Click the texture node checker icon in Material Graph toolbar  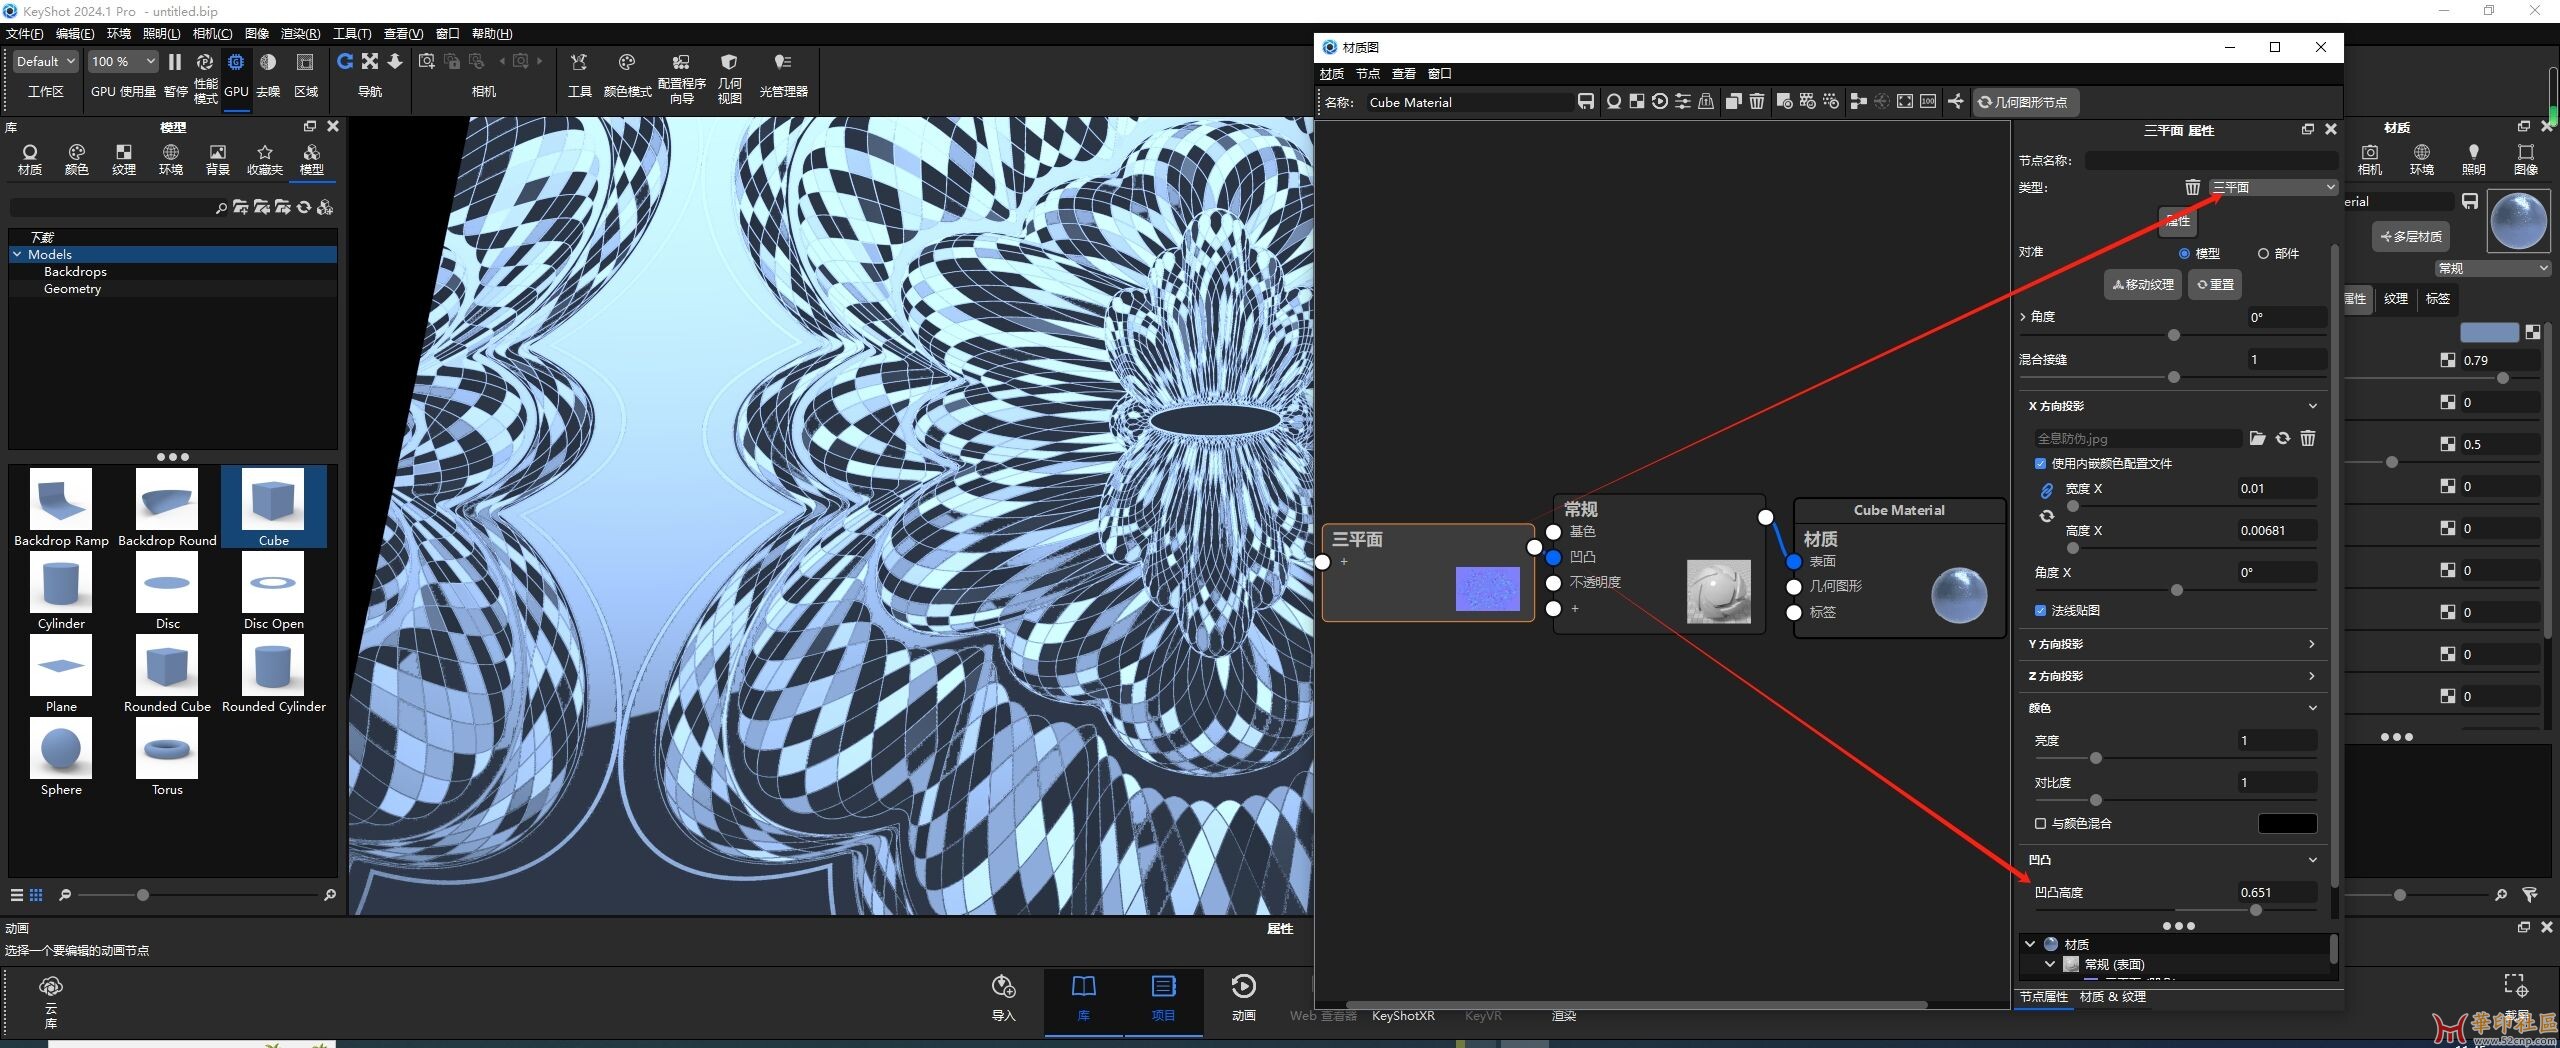point(1637,102)
